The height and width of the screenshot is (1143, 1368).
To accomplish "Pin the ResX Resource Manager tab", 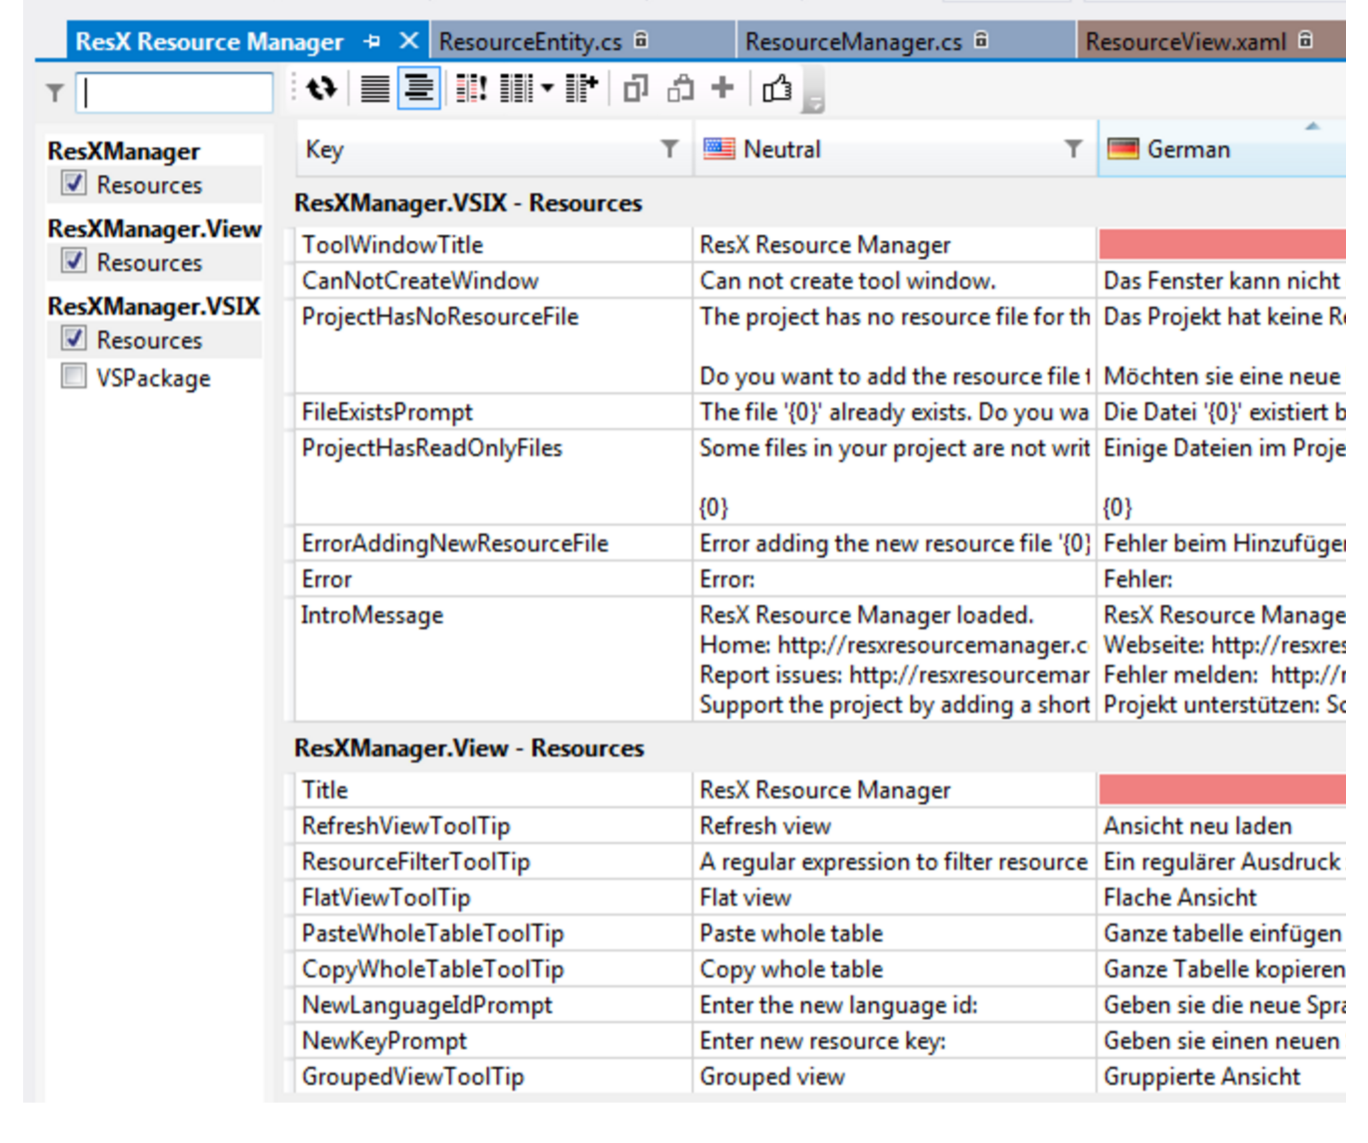I will pyautogui.click(x=372, y=42).
